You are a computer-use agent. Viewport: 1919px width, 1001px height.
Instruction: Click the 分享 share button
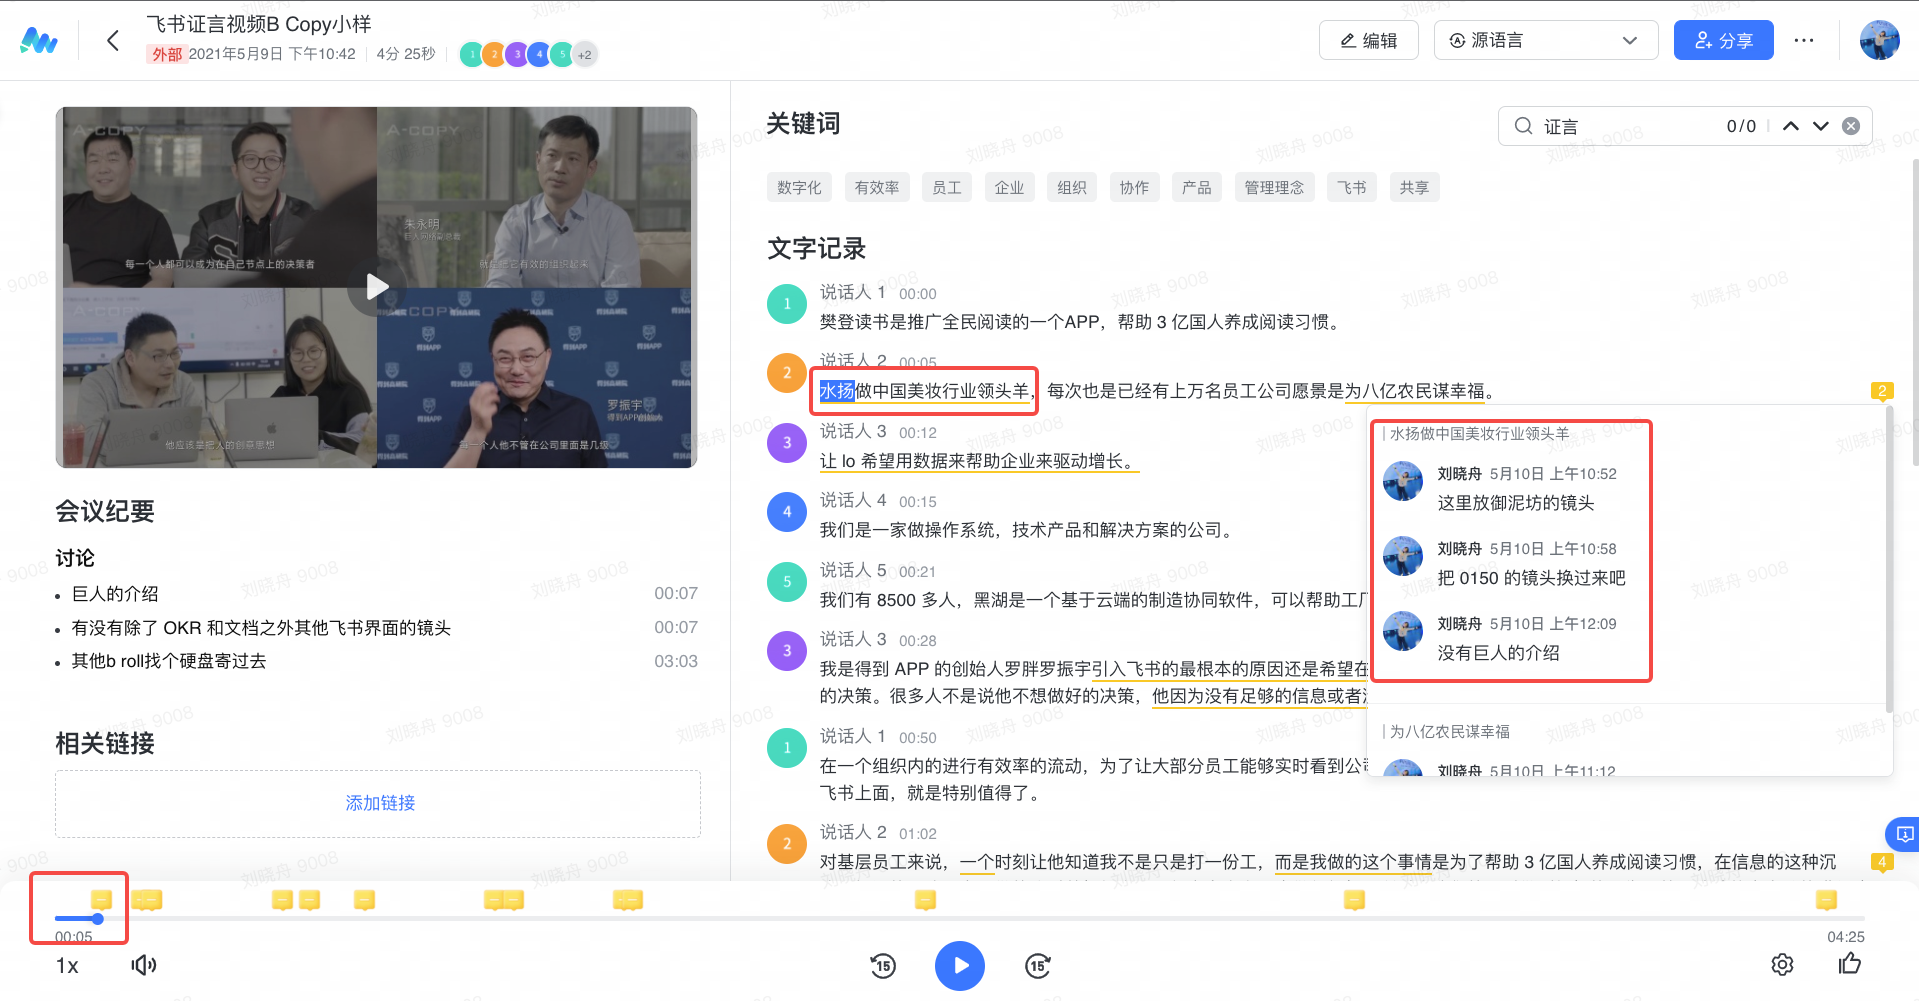(x=1723, y=40)
